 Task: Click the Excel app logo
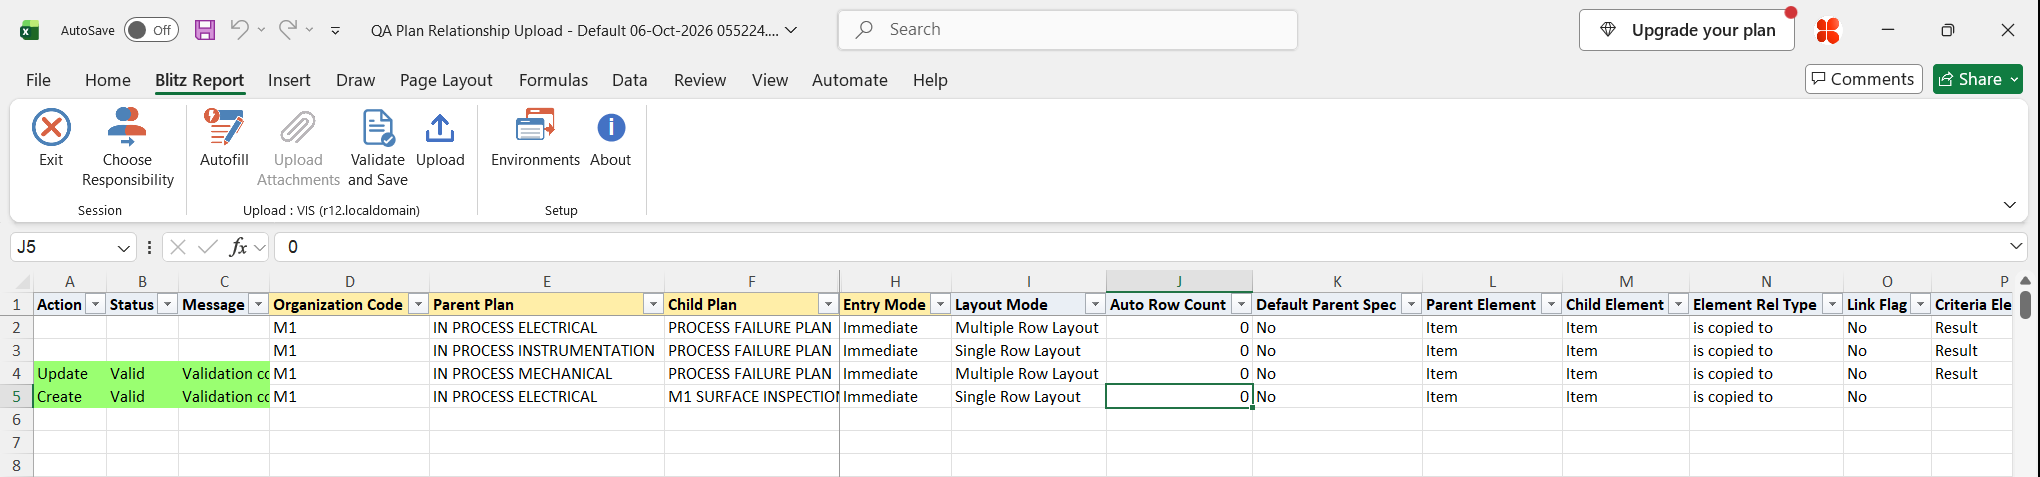coord(29,30)
